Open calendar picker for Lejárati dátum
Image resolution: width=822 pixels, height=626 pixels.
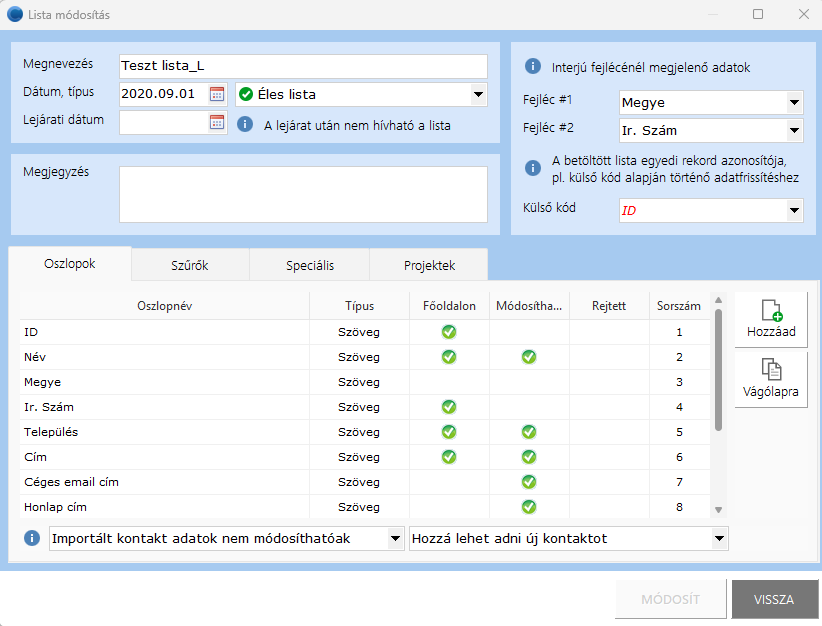tap(217, 123)
